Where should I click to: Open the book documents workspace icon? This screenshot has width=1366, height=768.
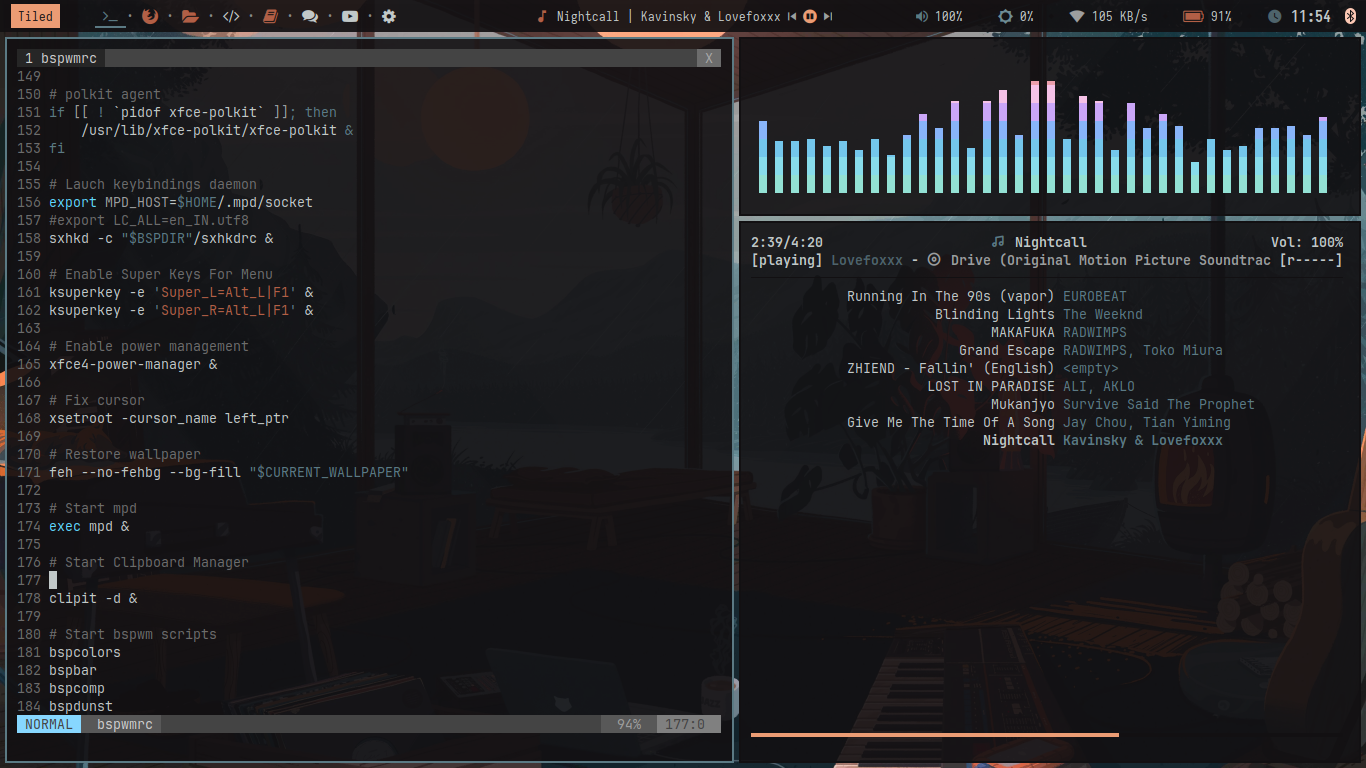coord(269,16)
